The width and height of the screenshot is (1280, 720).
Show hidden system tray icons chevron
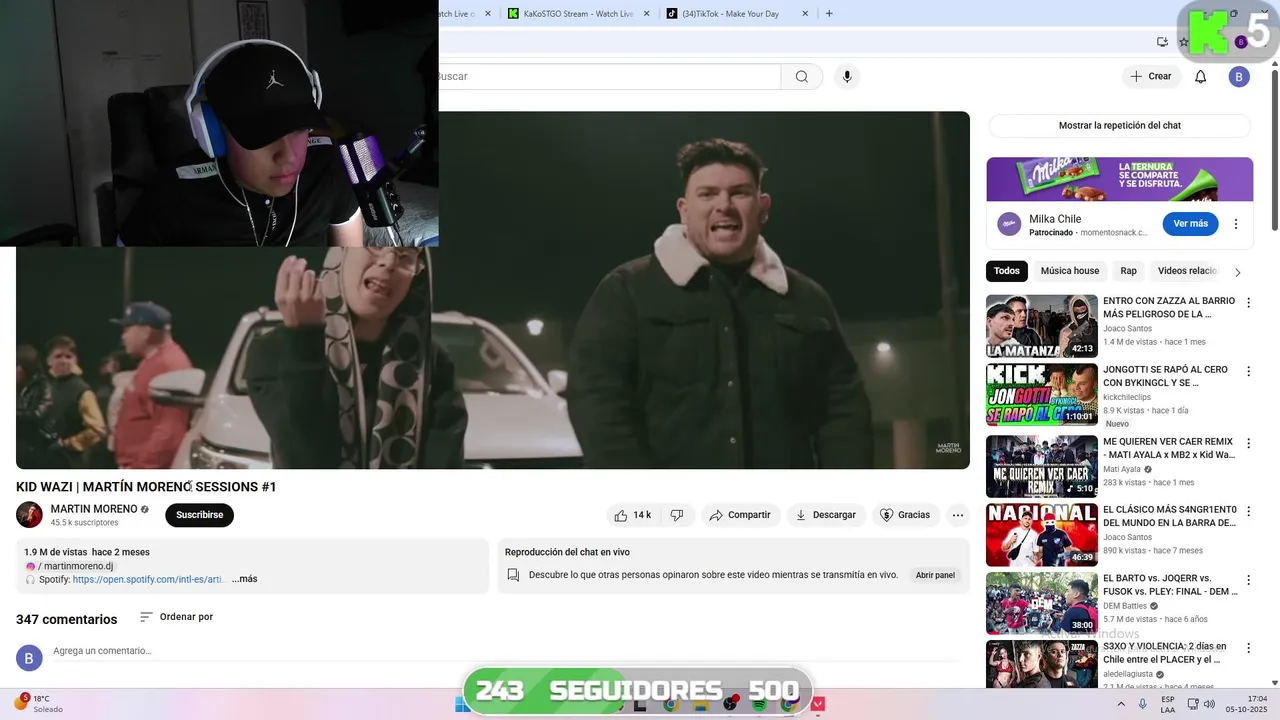coord(1122,704)
